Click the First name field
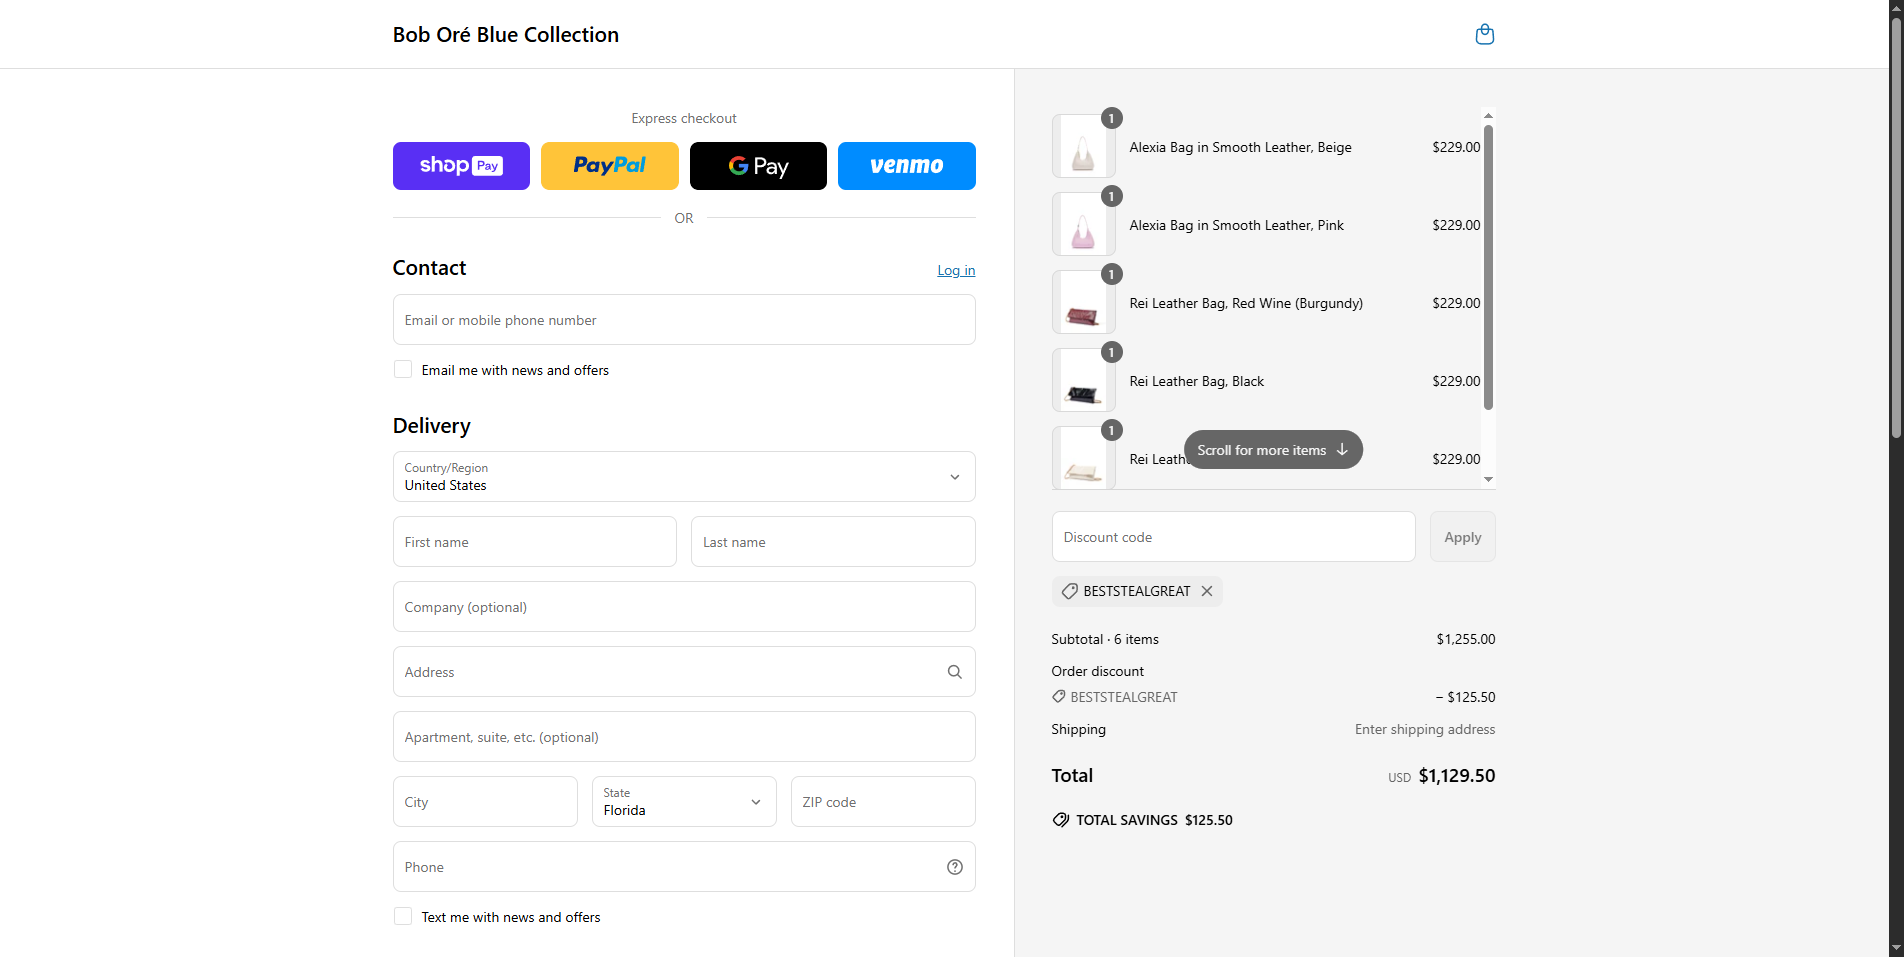Image resolution: width=1904 pixels, height=957 pixels. point(535,542)
